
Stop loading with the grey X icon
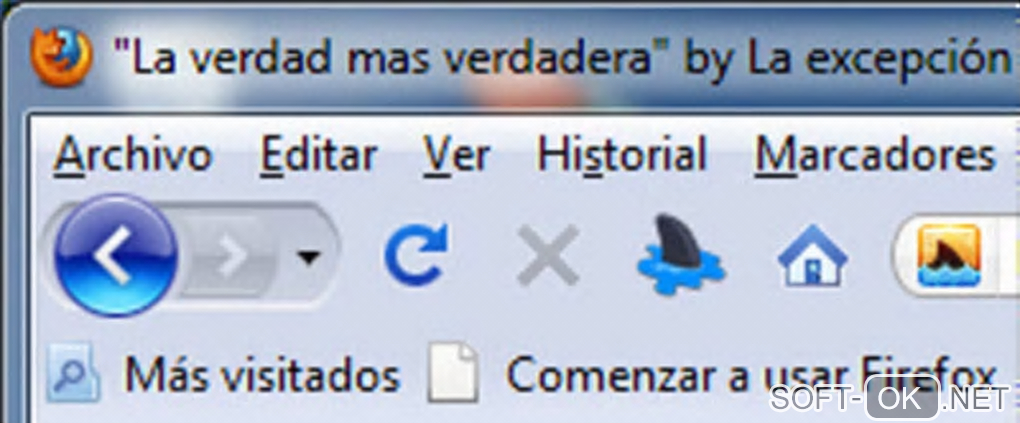point(548,254)
